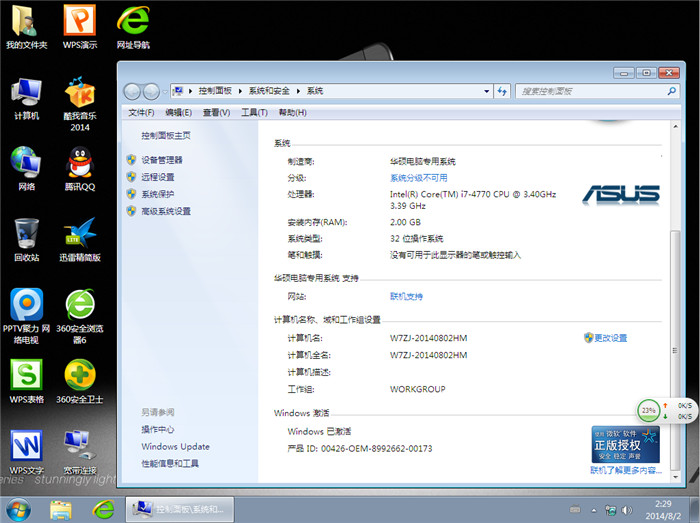The height and width of the screenshot is (523, 700).
Task: Open the 帮助(H) menu
Action: 293,112
